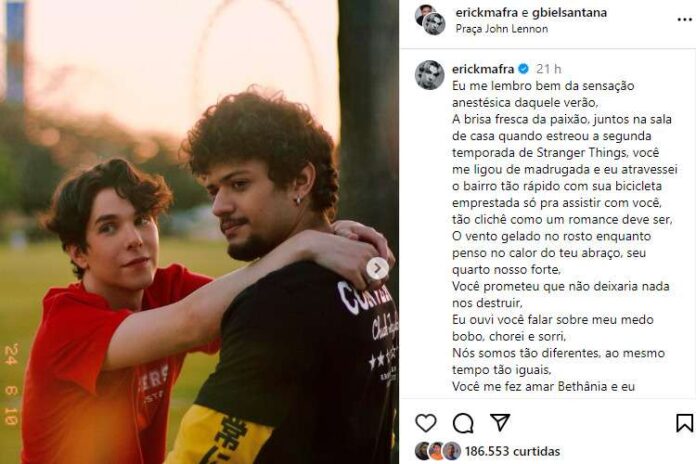Open gbielsantana profile from header
The image size is (696, 464).
click(x=569, y=12)
